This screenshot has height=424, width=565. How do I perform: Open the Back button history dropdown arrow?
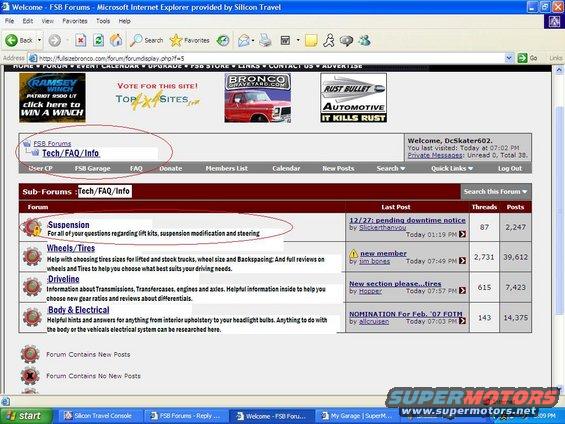(39, 40)
